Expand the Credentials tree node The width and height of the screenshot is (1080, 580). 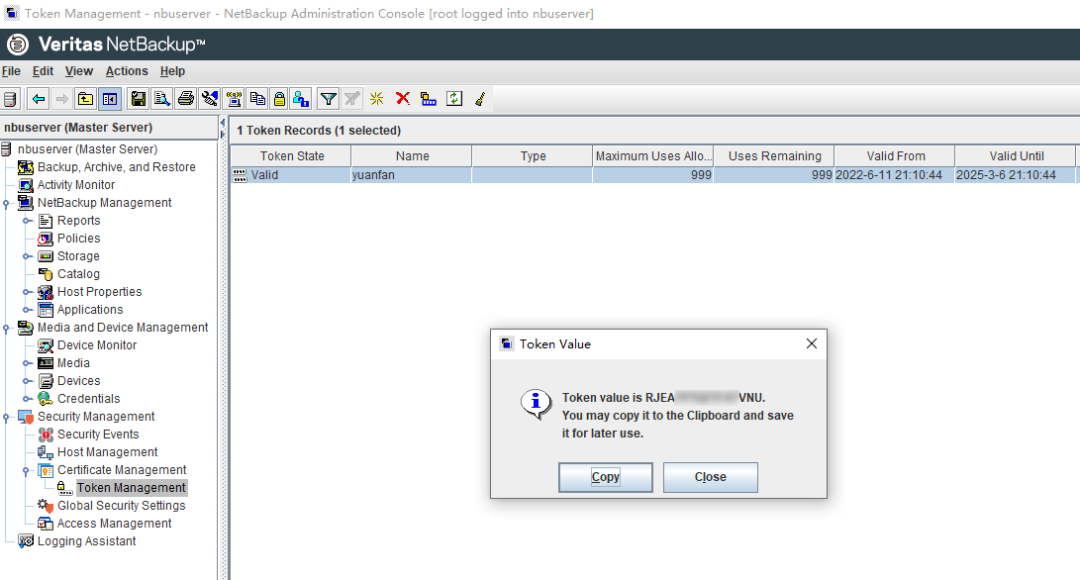tap(27, 399)
